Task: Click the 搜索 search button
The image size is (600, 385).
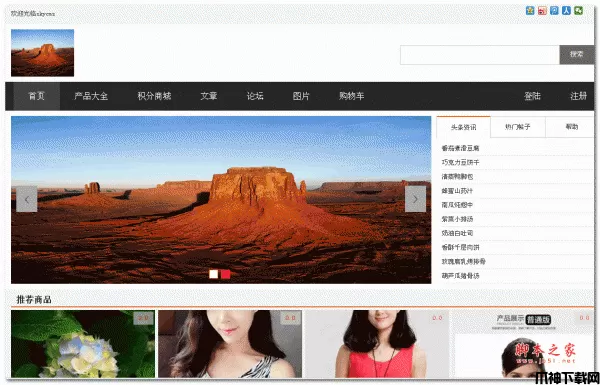Action: tap(577, 55)
